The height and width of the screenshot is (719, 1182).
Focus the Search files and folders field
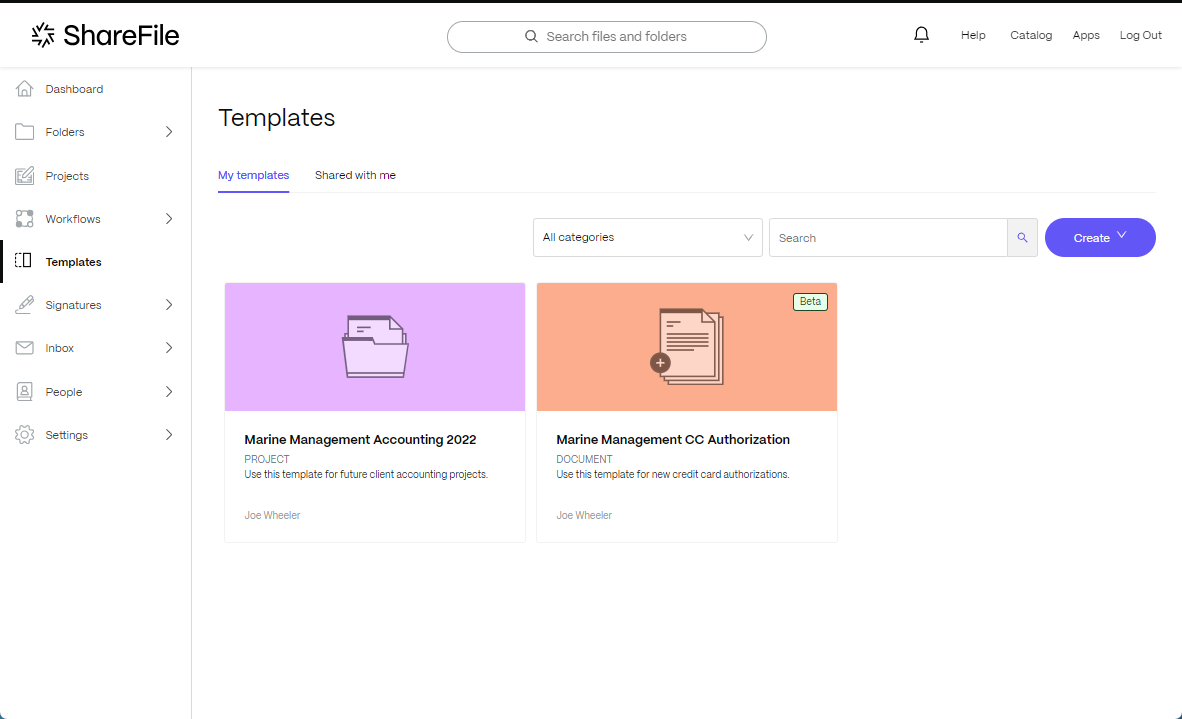coord(607,37)
